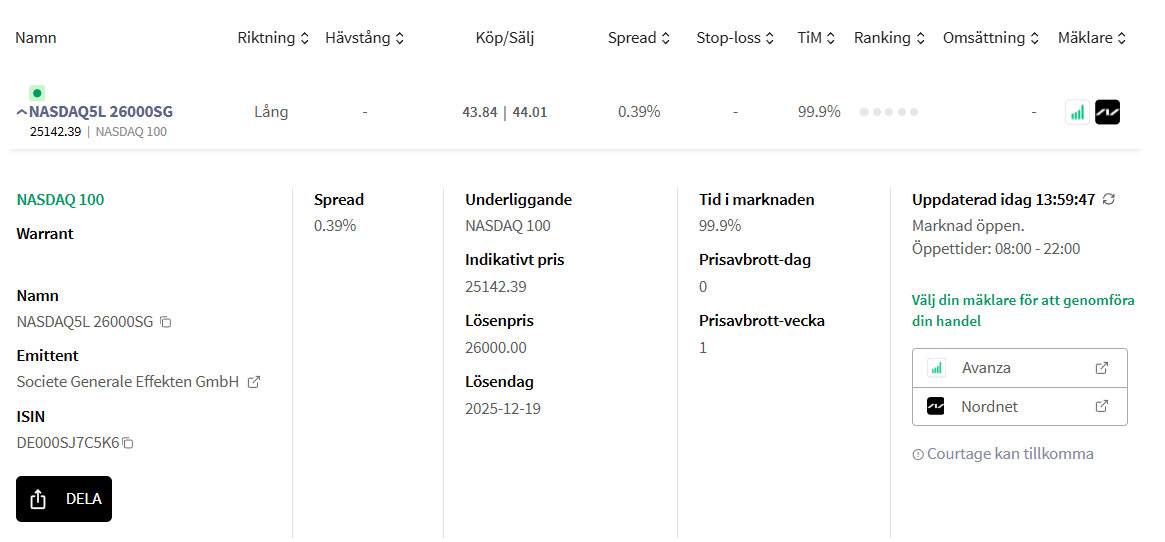This screenshot has width=1165, height=542.
Task: Click the Ranking dots indicator
Action: click(889, 112)
